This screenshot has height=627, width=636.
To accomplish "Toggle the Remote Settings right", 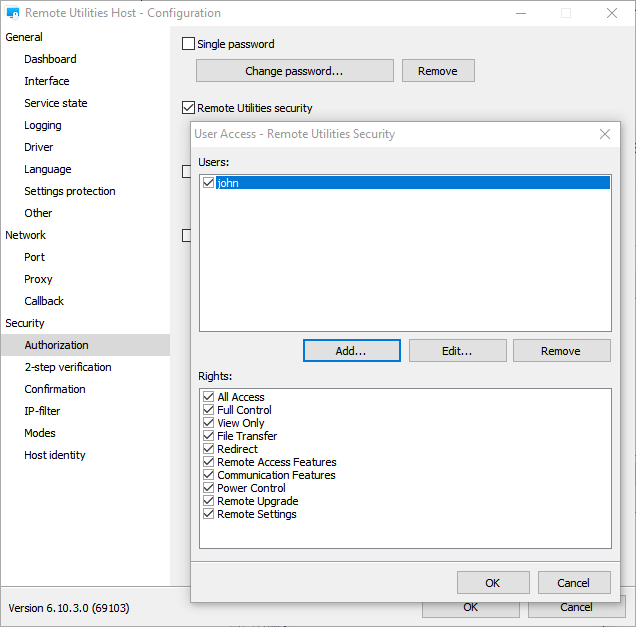I will pyautogui.click(x=208, y=513).
